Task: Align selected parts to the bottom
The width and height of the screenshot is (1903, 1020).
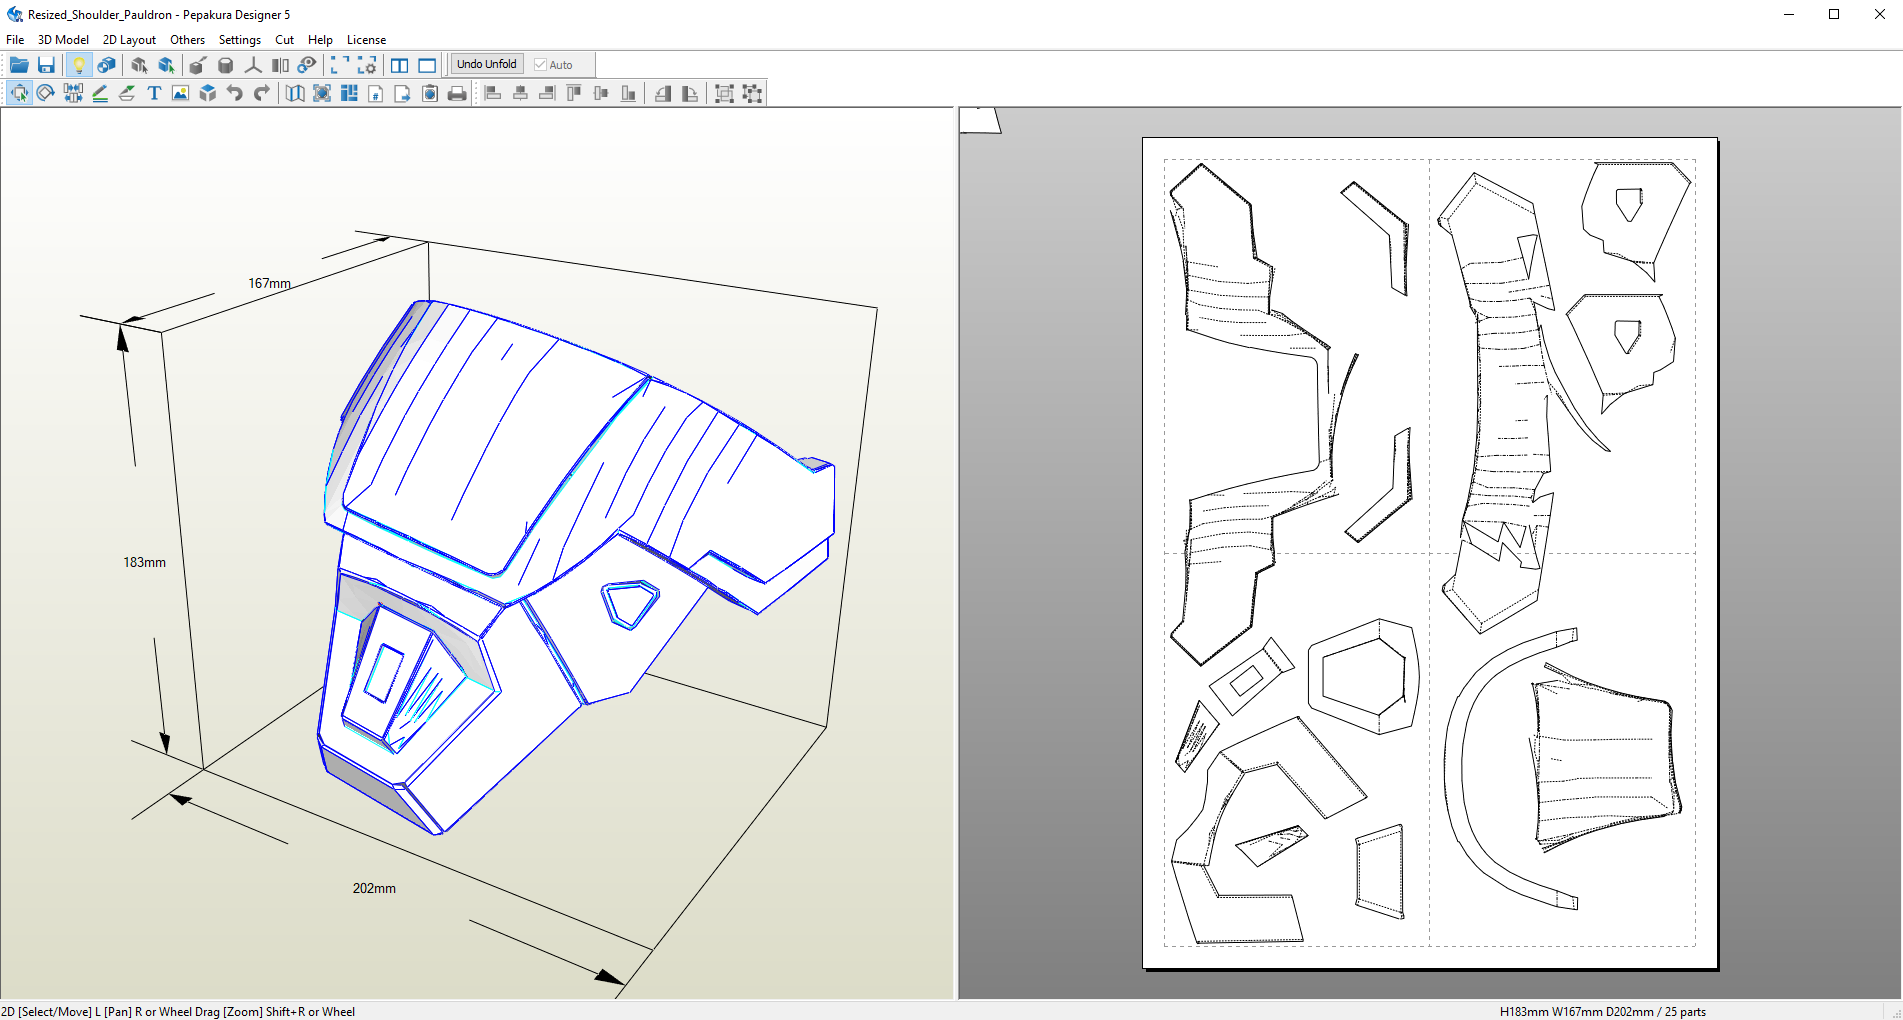Action: (628, 93)
